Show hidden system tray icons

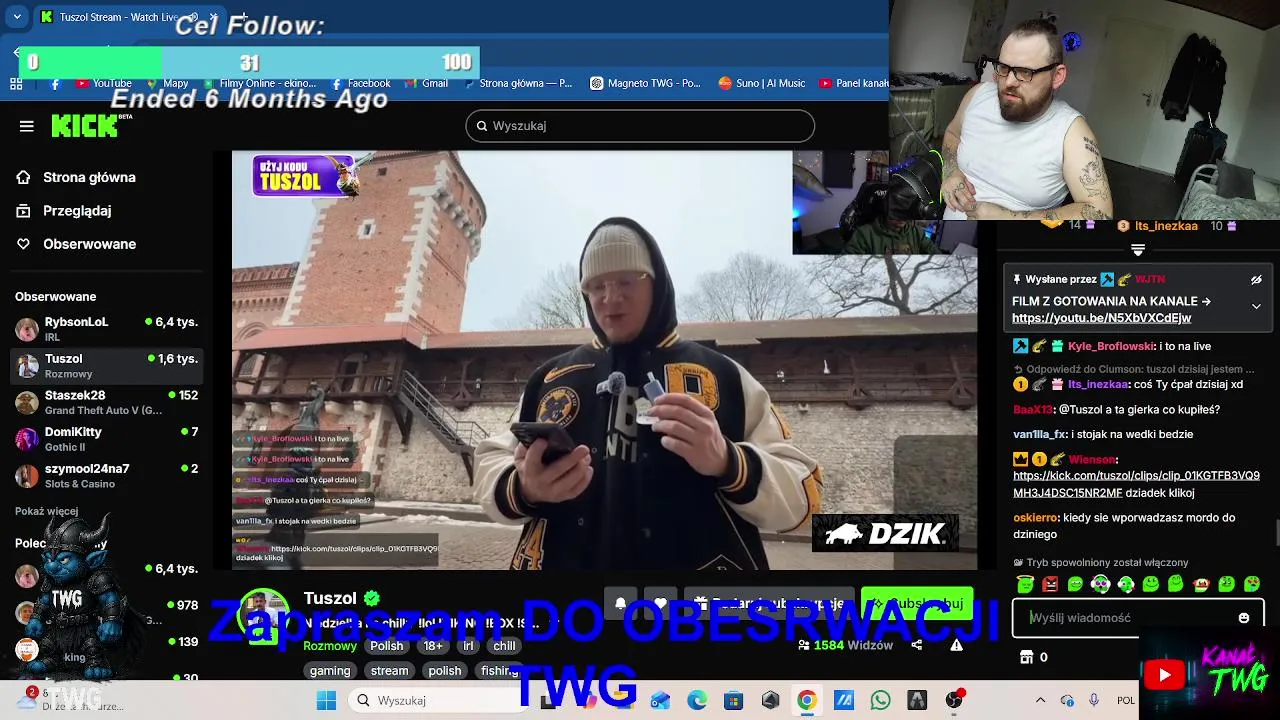click(1040, 700)
